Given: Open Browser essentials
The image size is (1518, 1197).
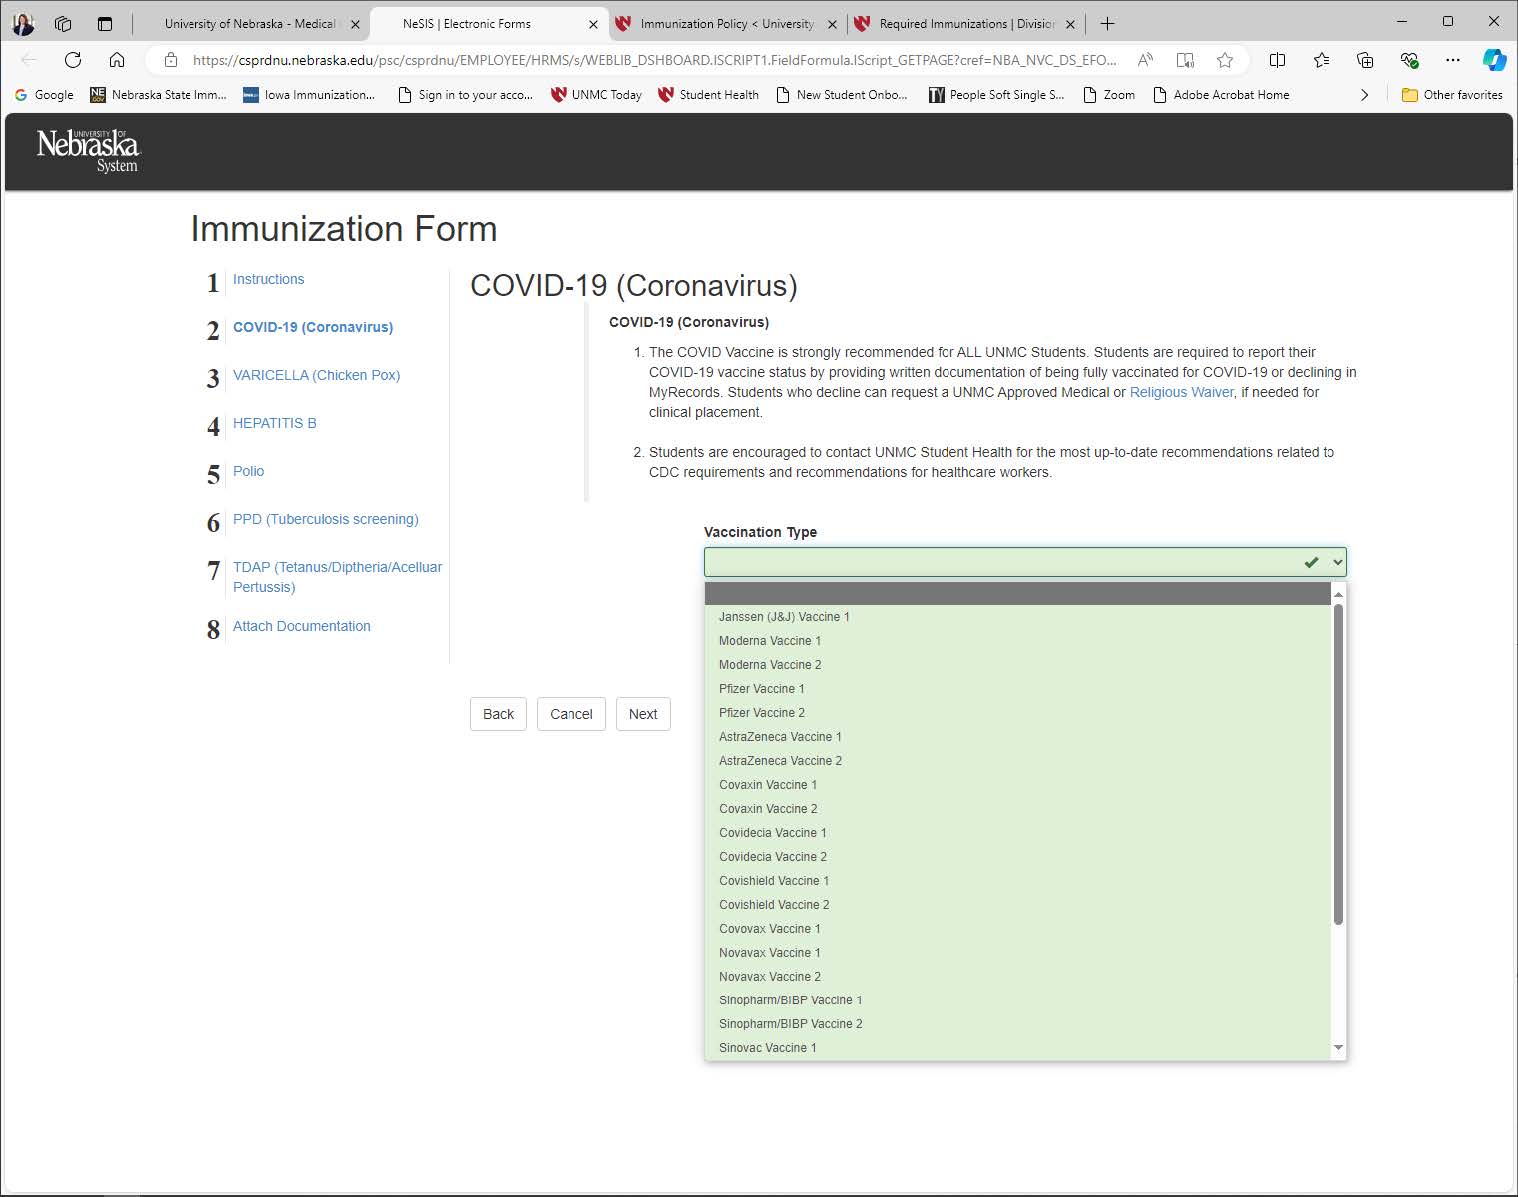Looking at the screenshot, I should coord(1410,60).
